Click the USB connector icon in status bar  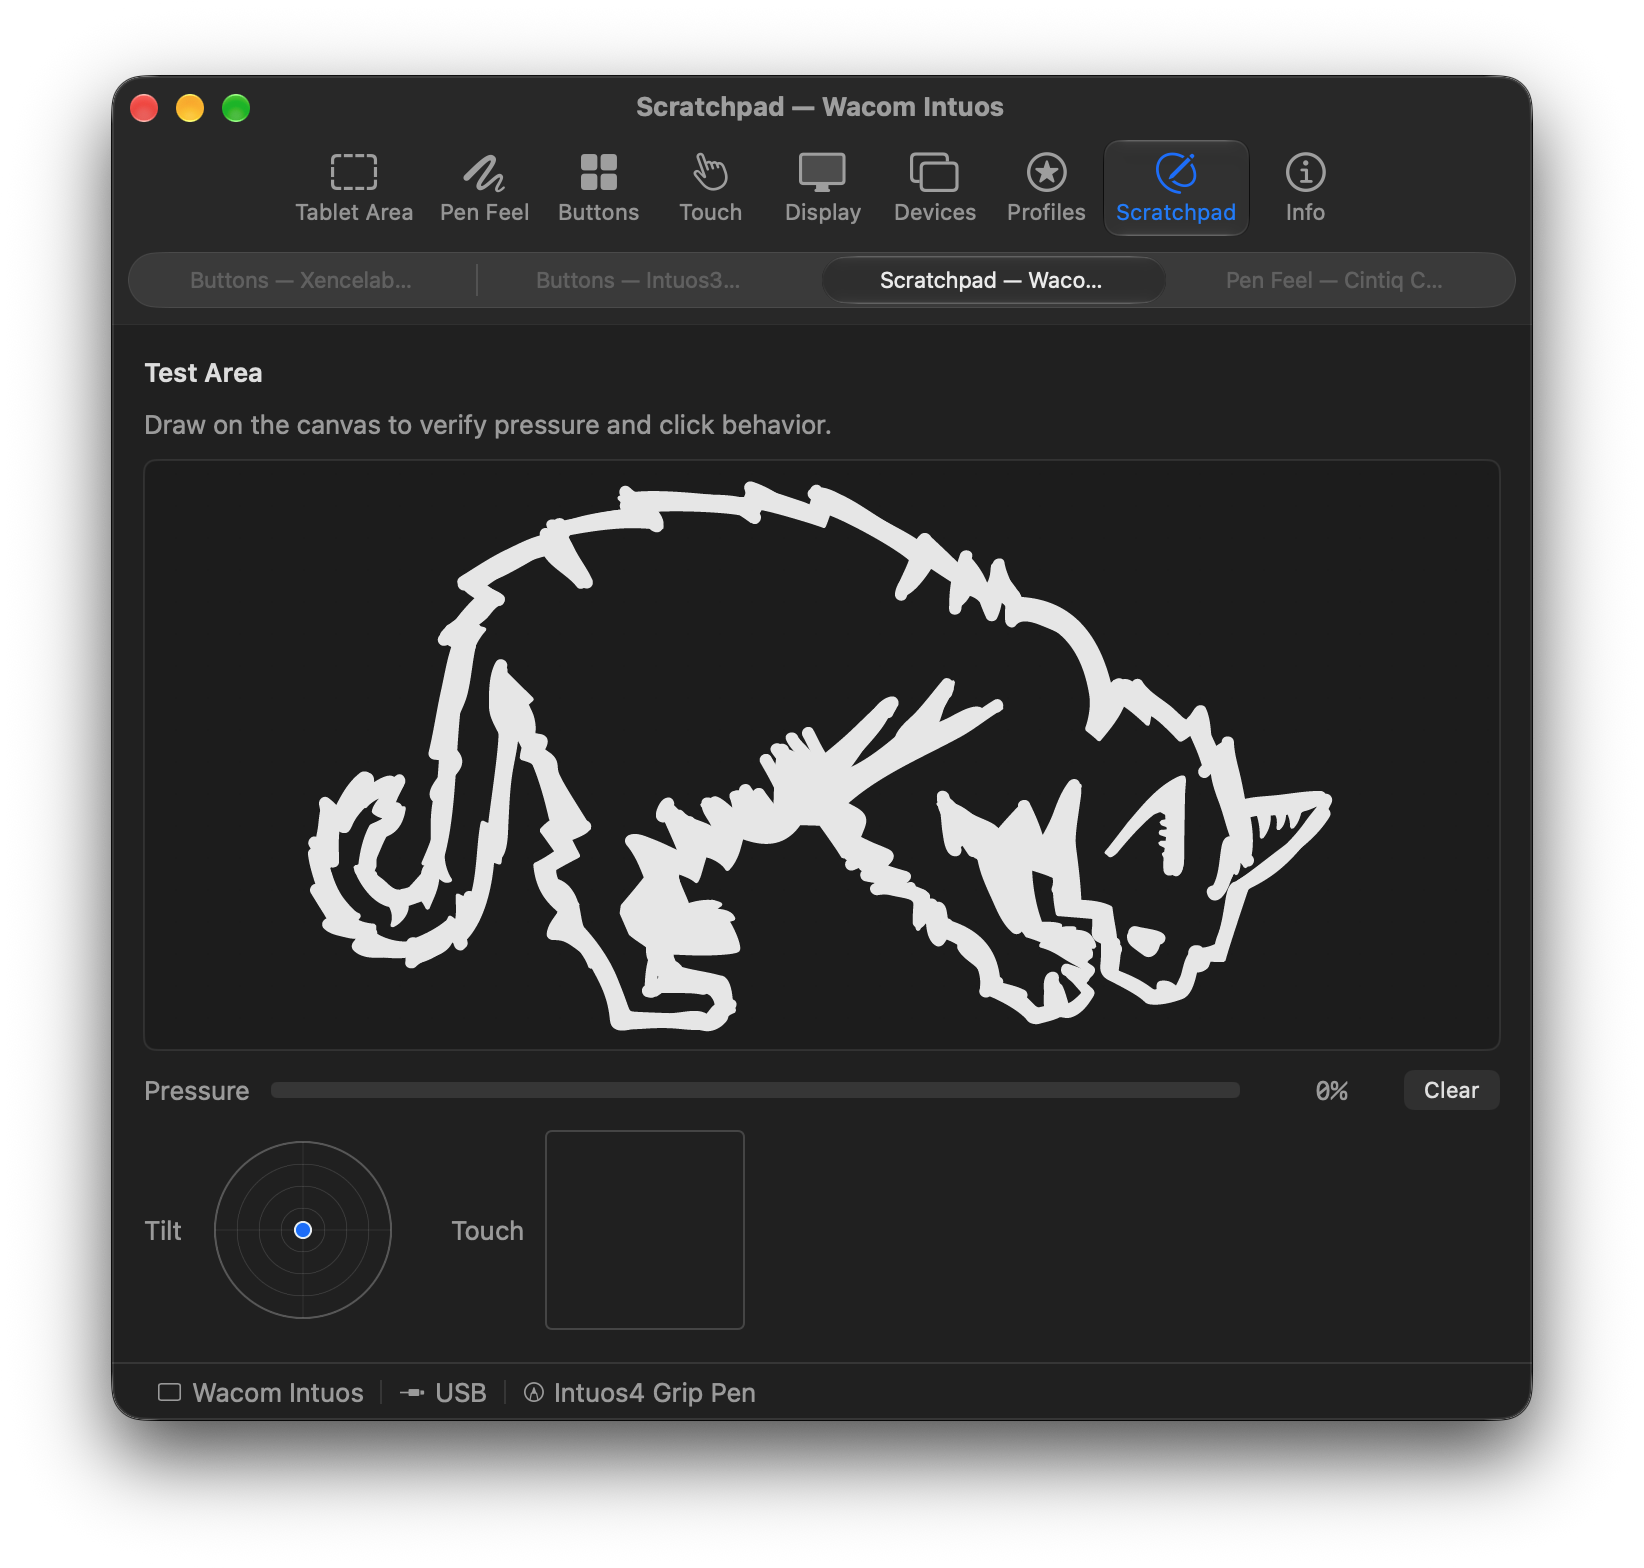coord(412,1392)
